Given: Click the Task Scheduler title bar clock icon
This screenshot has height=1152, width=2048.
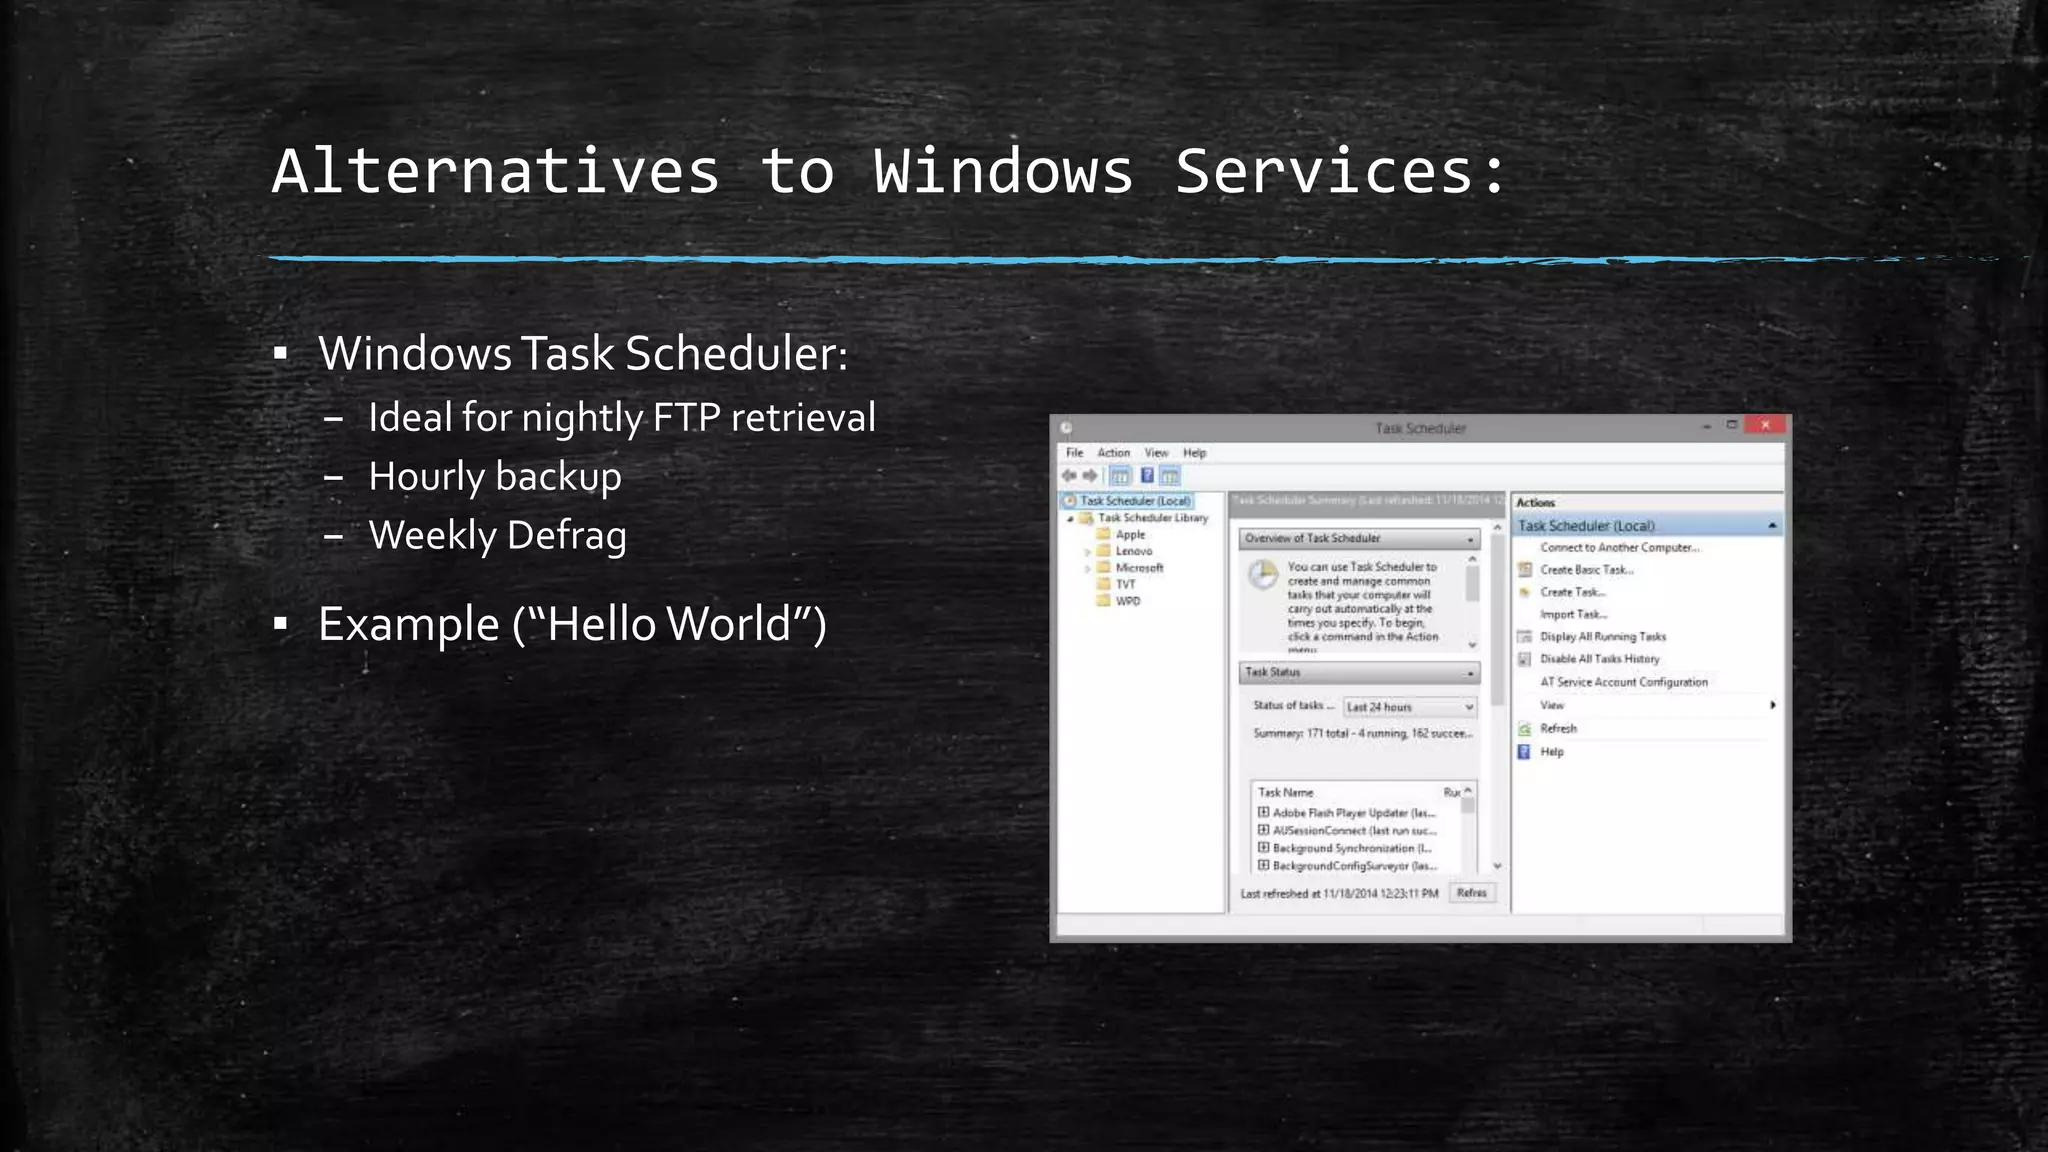Looking at the screenshot, I should point(1066,428).
